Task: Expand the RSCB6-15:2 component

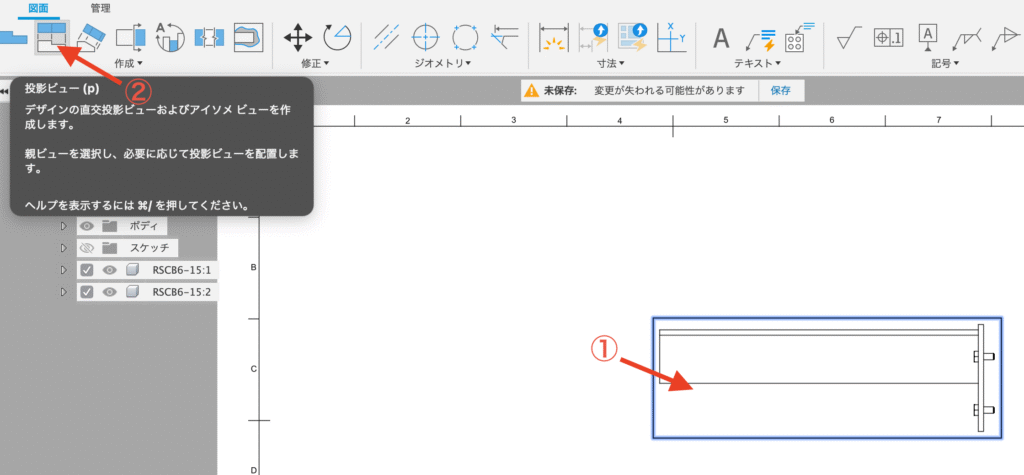Action: [63, 291]
